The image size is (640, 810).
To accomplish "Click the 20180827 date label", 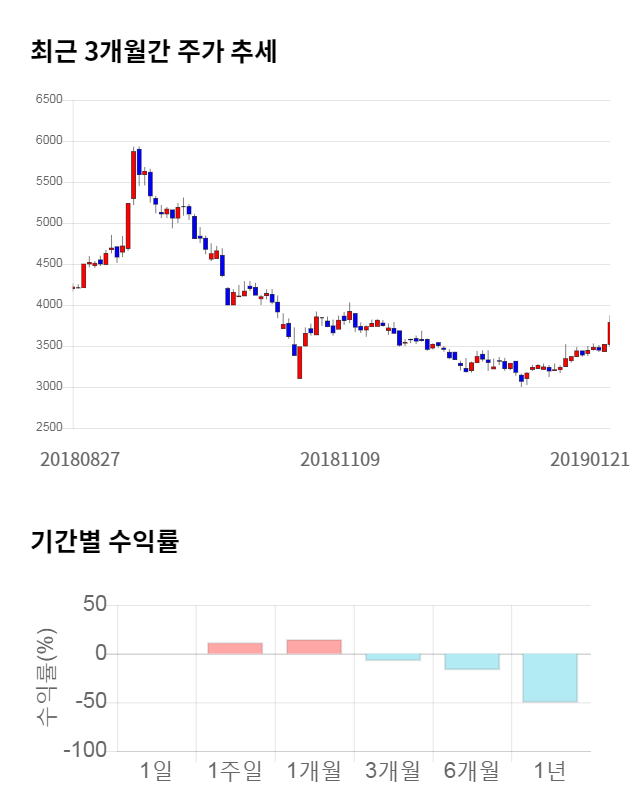I will click(80, 460).
